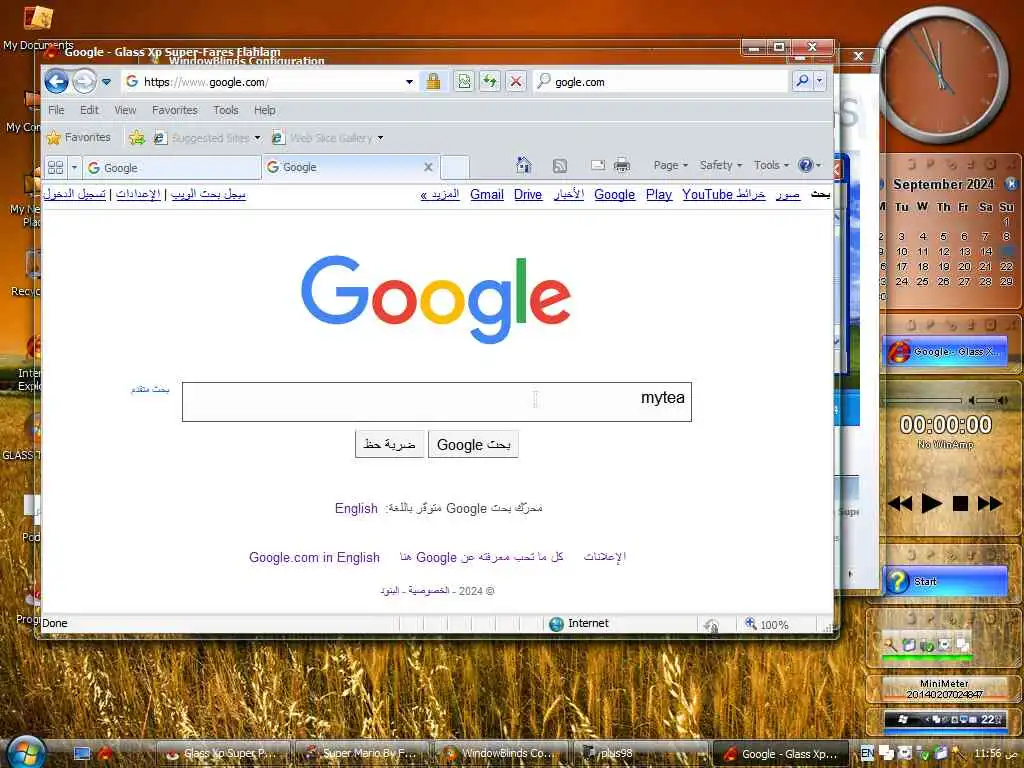Click the widget seek slider track

(x=923, y=400)
